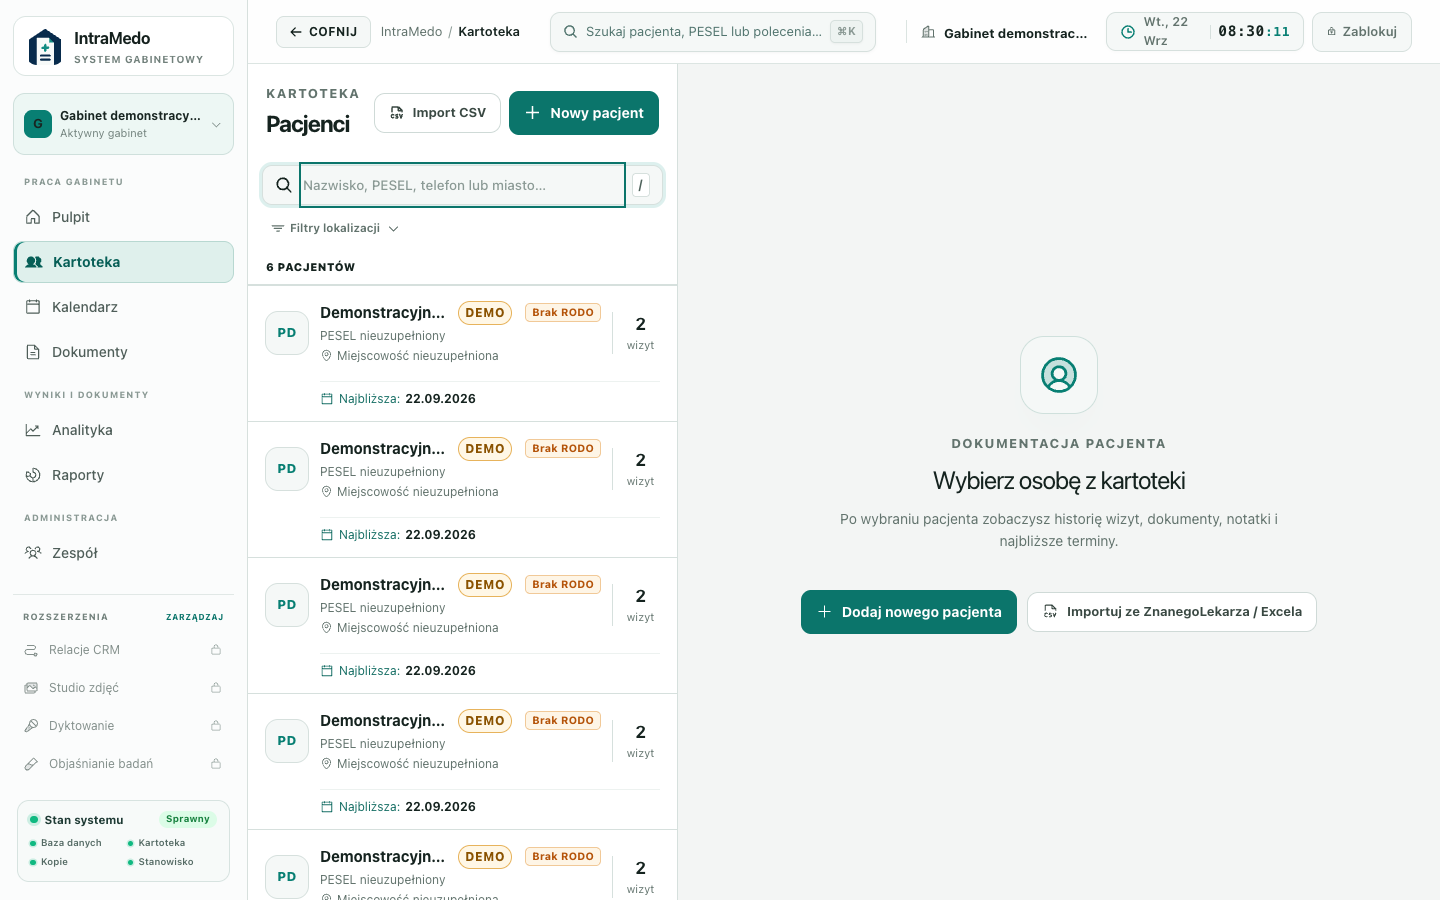Click the ZARZĄDZAJ extensions link
Screen dimensions: 1440x900
click(x=195, y=617)
